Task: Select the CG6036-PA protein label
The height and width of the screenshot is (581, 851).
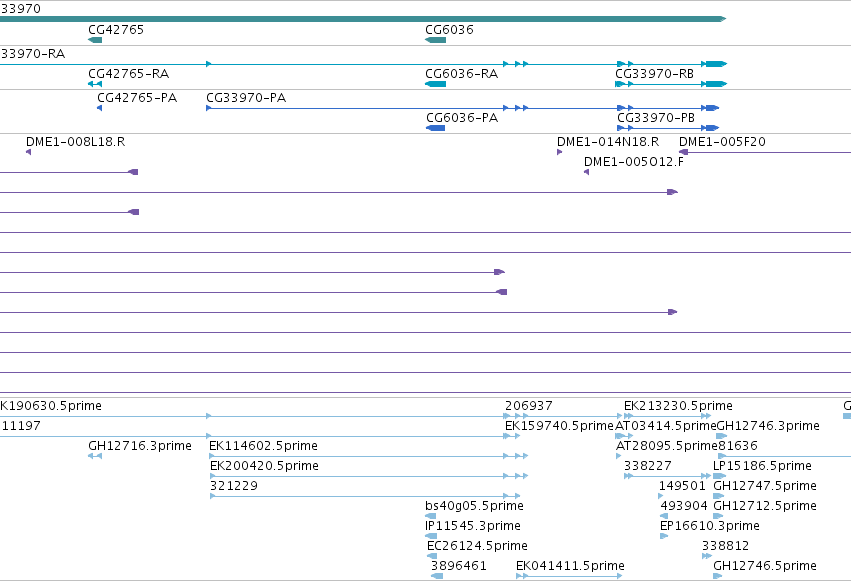Action: [x=462, y=118]
